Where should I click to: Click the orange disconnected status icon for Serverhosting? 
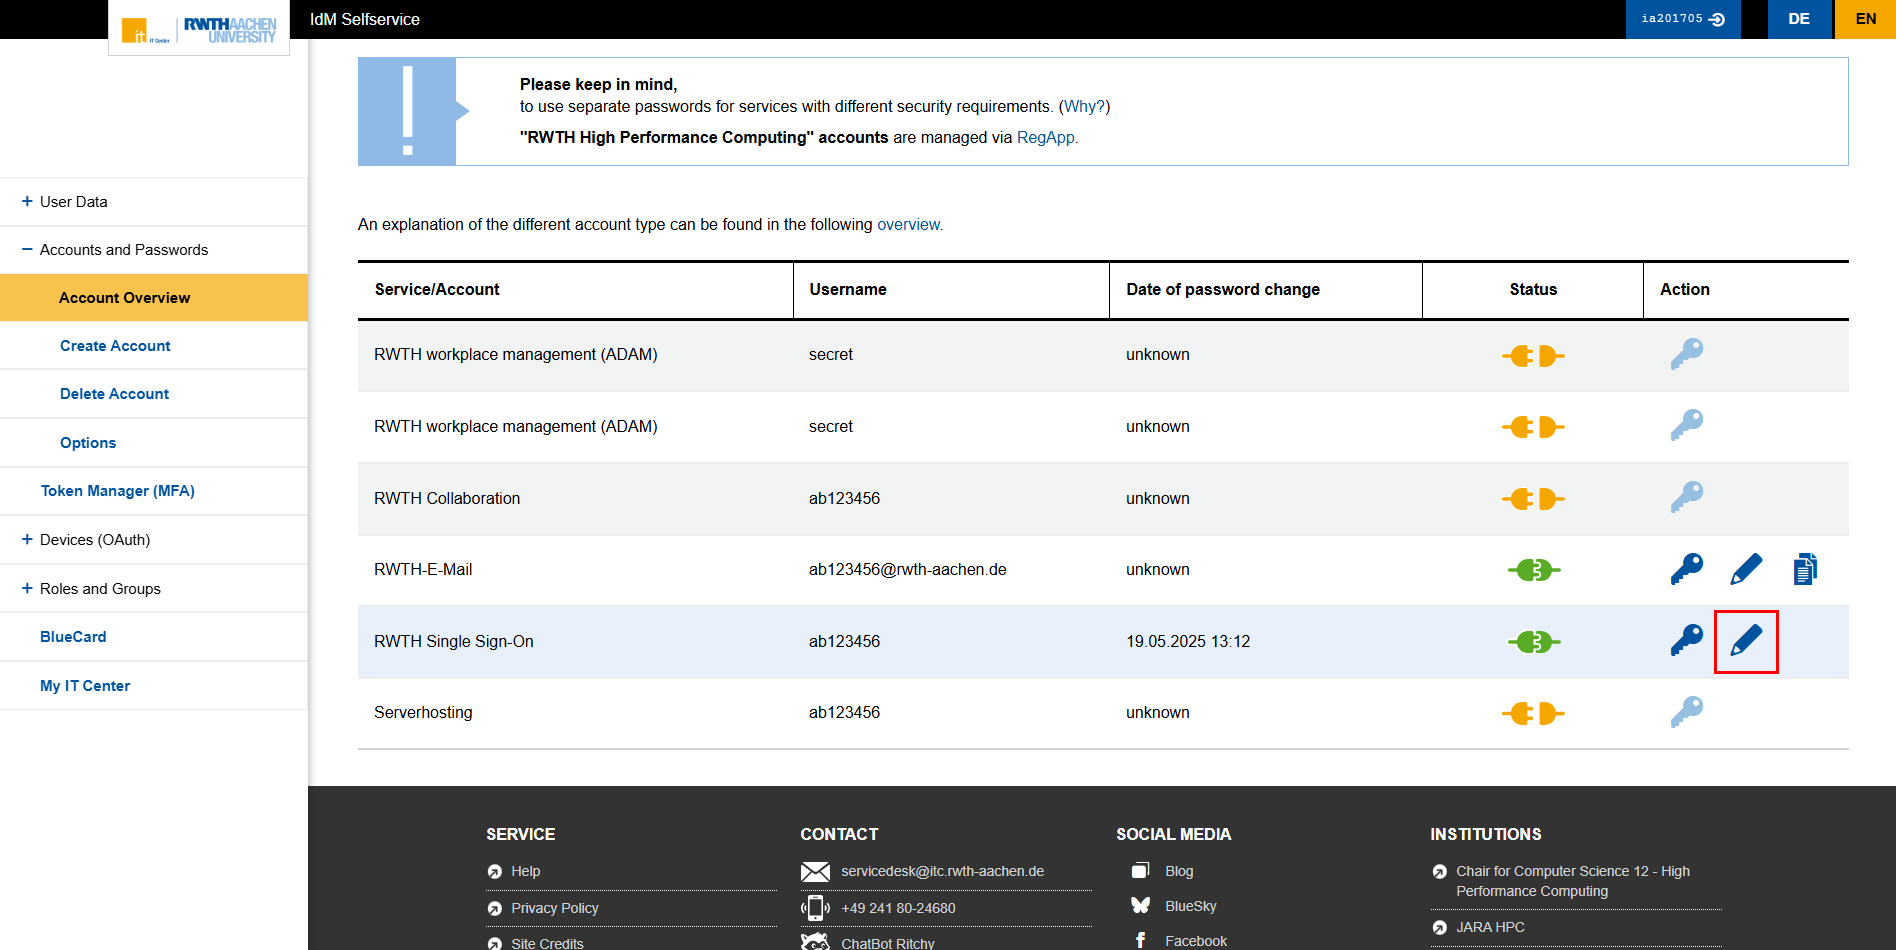point(1533,713)
